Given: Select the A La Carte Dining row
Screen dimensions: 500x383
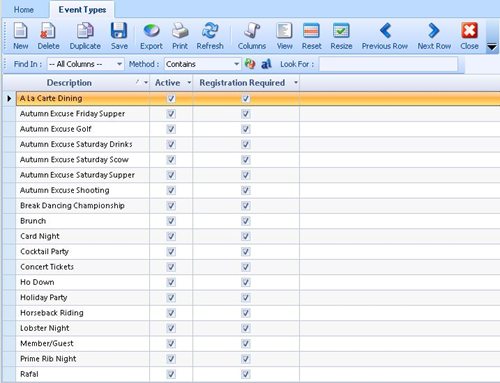Looking at the screenshot, I should (258, 98).
